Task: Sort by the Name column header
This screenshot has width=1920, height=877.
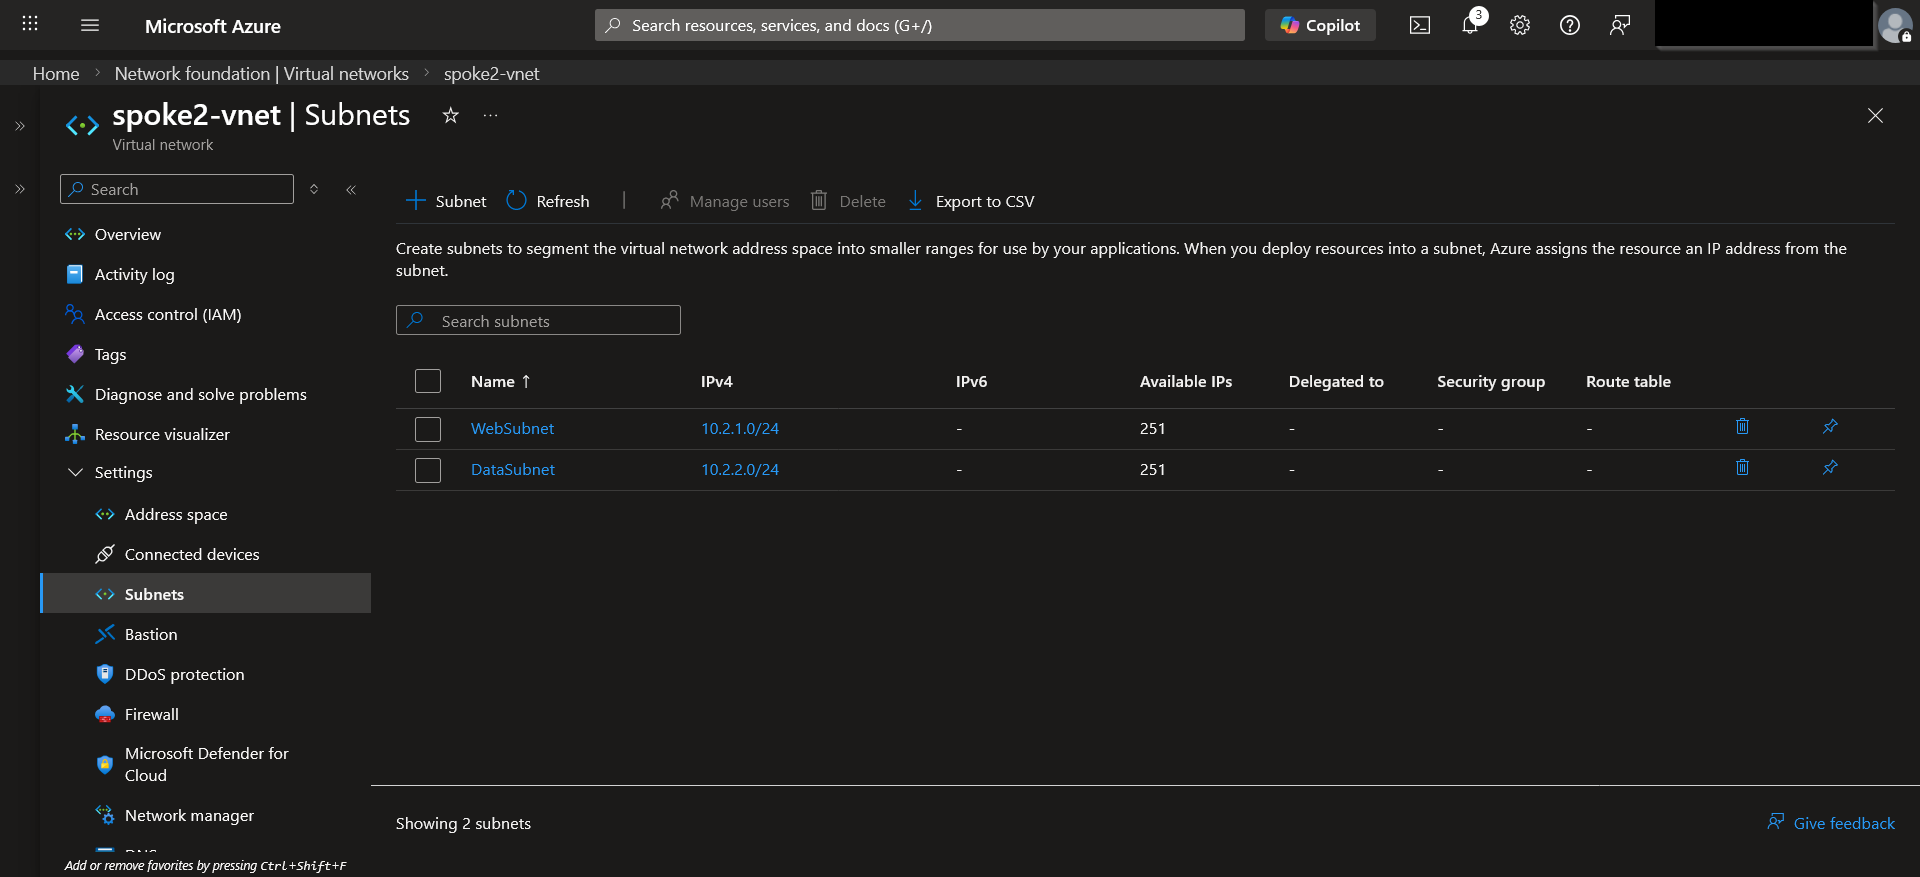Action: (501, 381)
